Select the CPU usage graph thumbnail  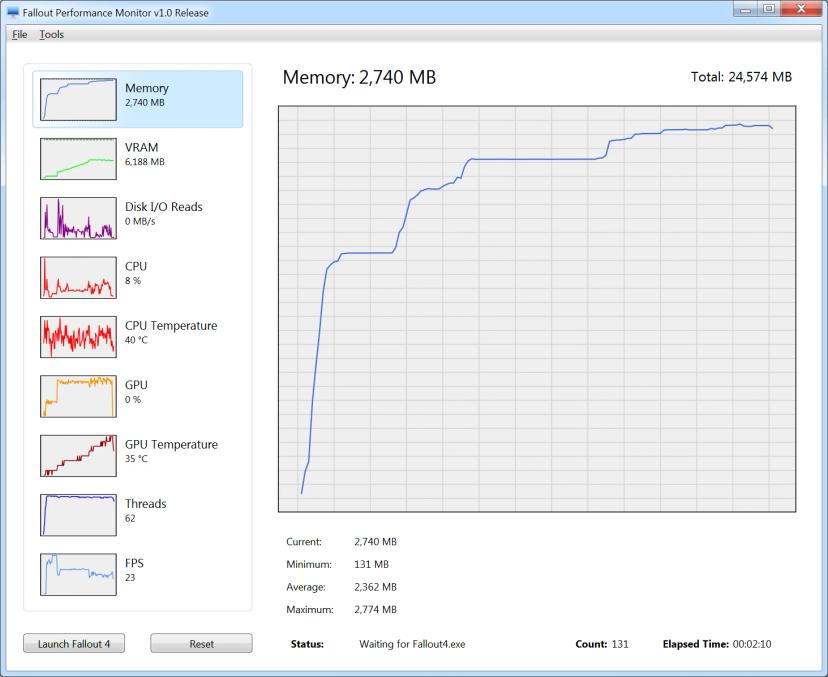78,278
